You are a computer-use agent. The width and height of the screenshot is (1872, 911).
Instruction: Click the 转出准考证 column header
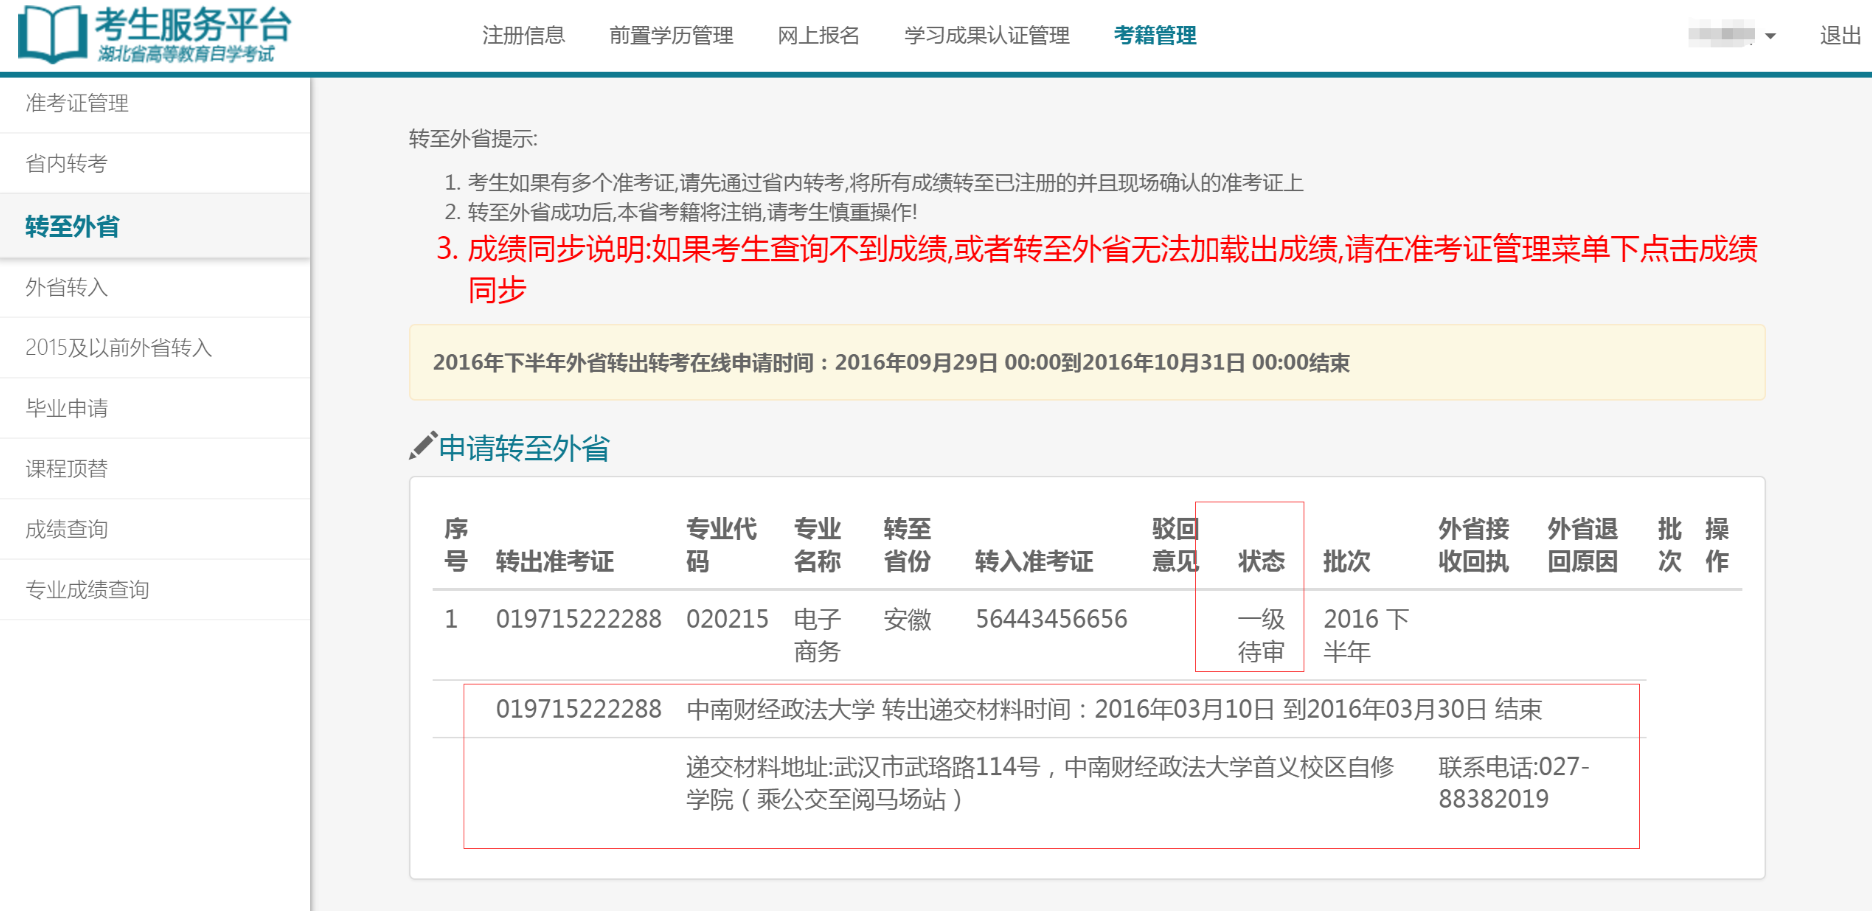555,561
